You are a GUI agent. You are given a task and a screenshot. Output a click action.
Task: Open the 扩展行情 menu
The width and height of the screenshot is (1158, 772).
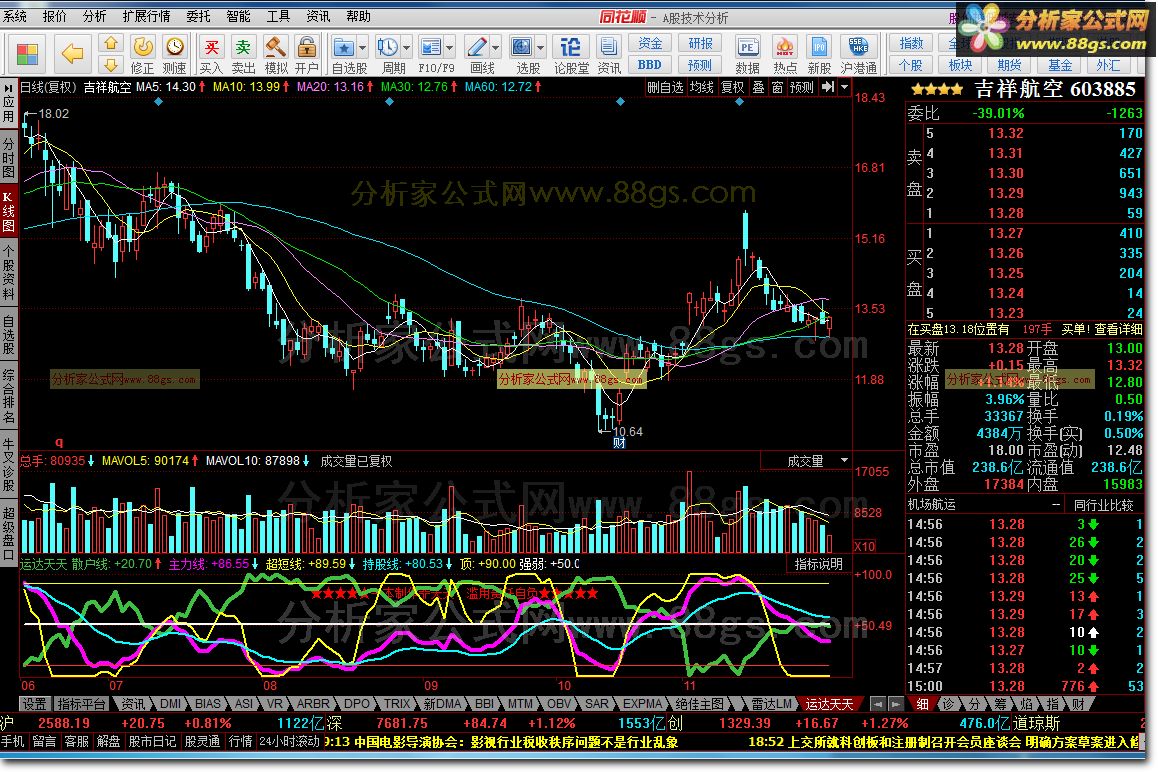pyautogui.click(x=146, y=16)
